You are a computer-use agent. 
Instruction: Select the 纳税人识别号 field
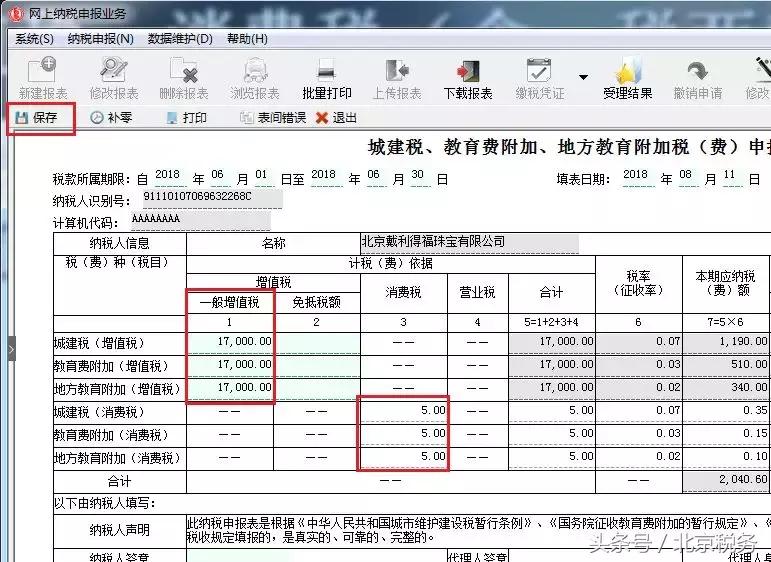[x=211, y=199]
